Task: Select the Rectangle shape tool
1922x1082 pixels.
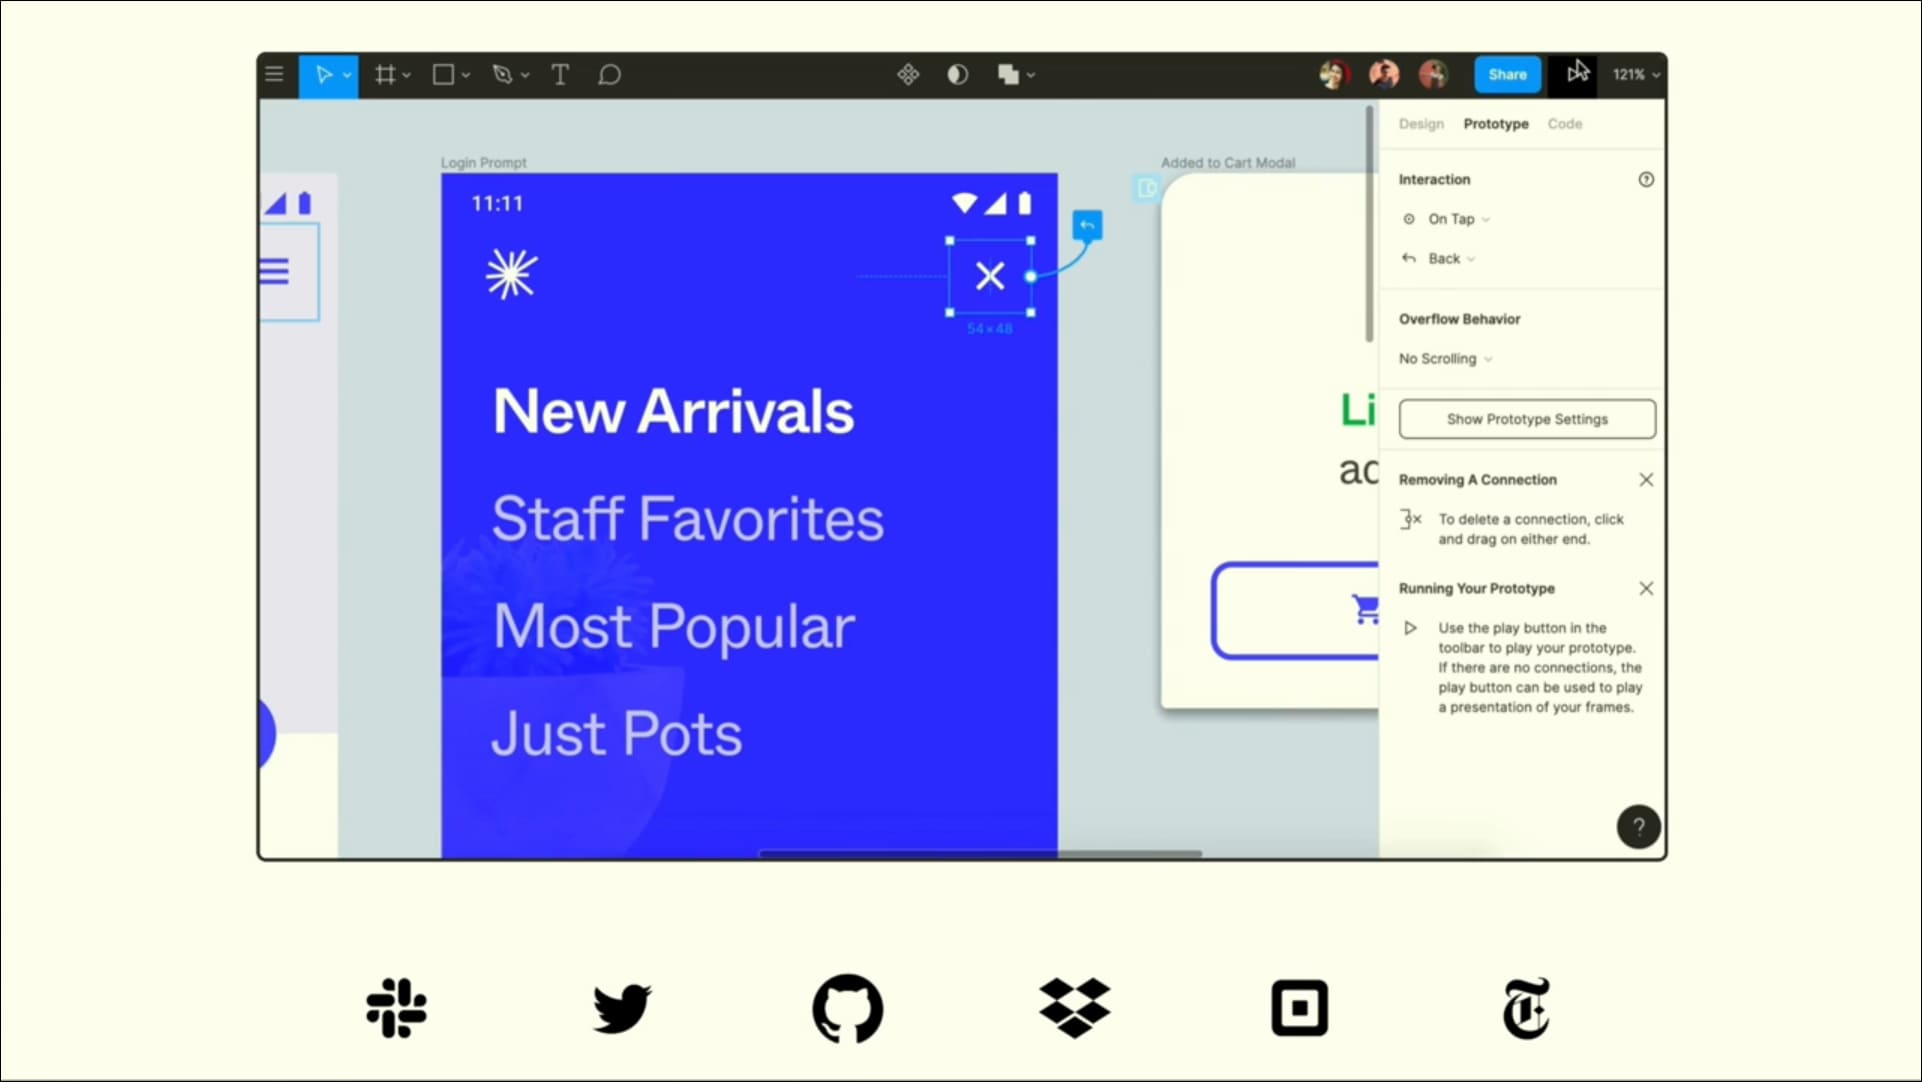Action: tap(443, 74)
